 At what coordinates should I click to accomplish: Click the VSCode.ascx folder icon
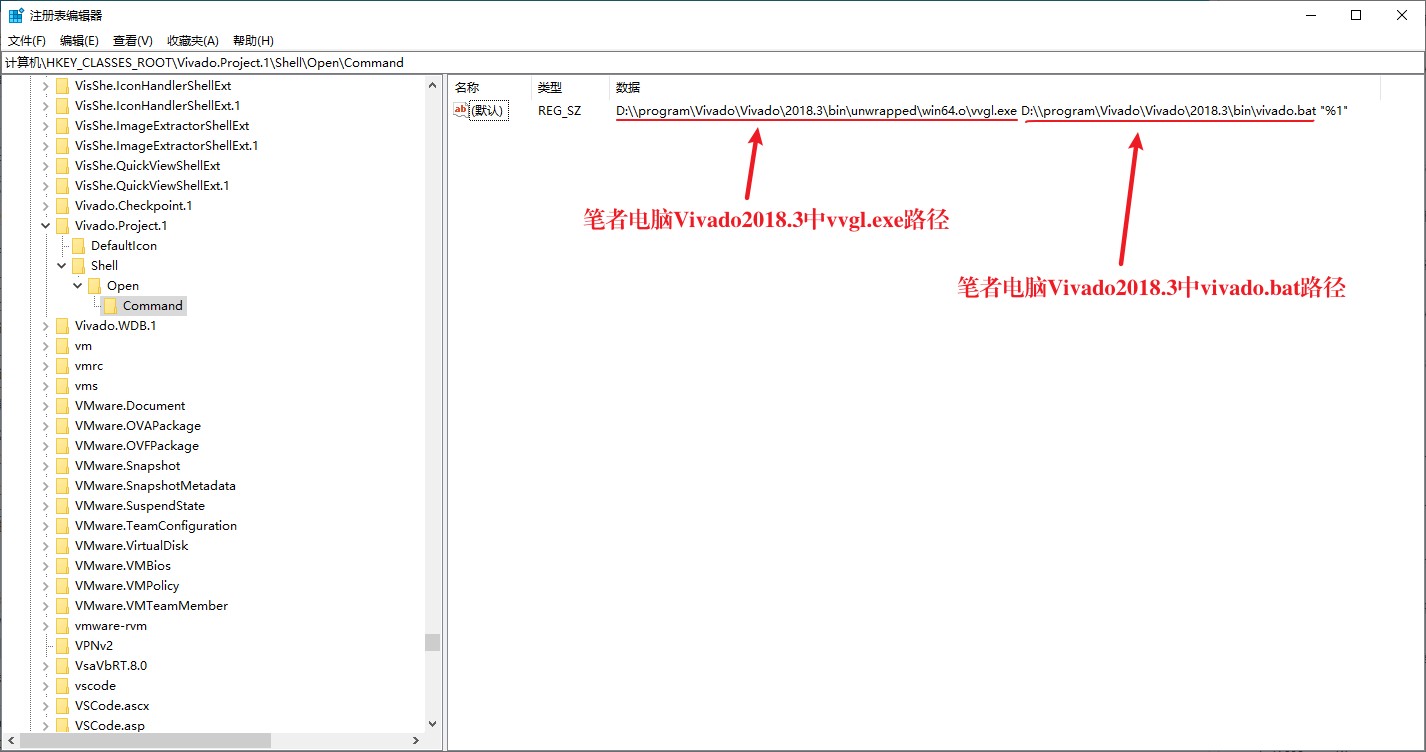(63, 706)
